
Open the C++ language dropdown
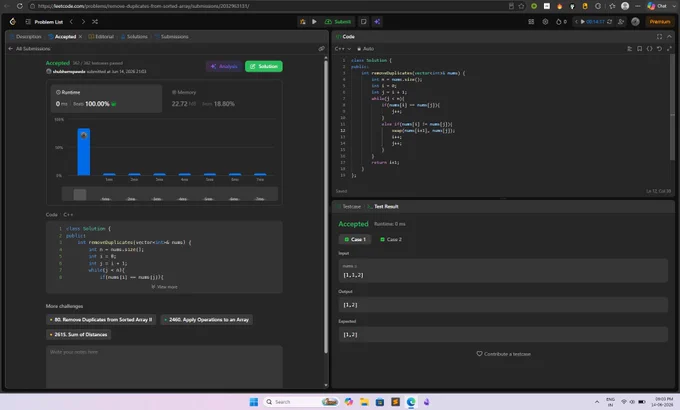click(343, 49)
